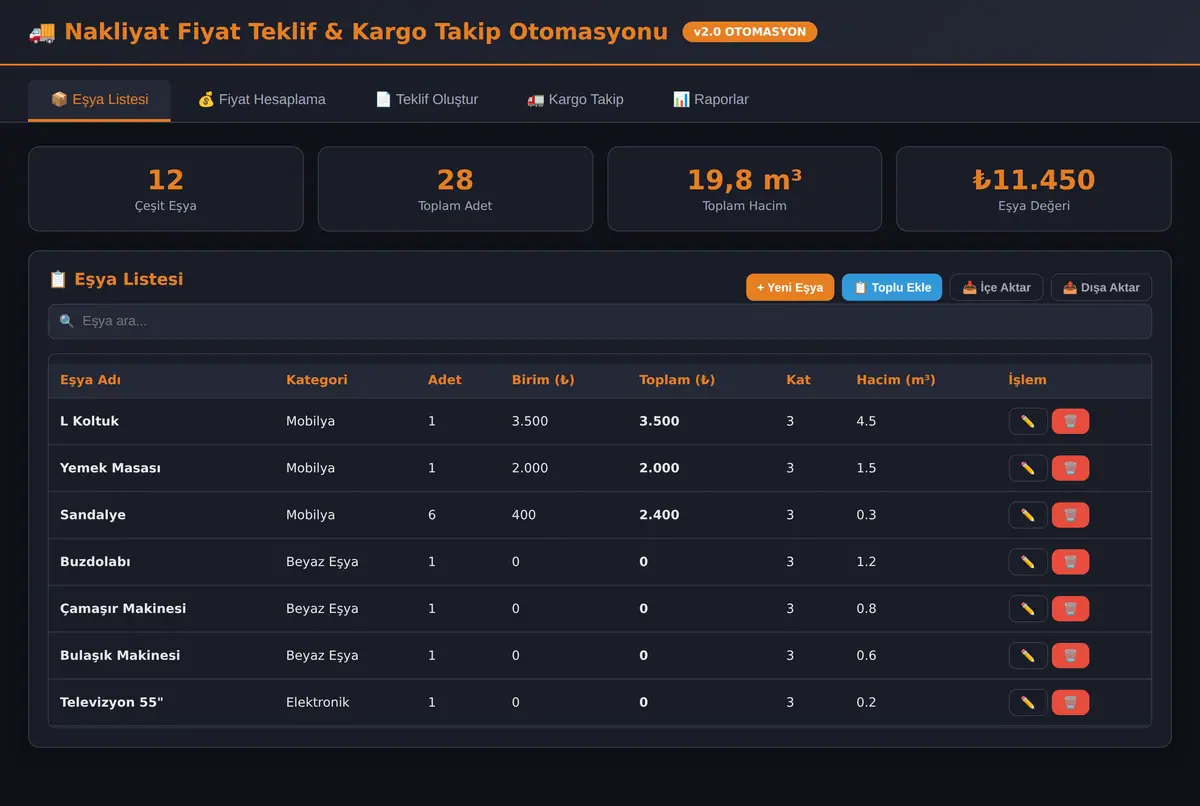Click the Kat column header
Screen dimensions: 1200x806
click(x=798, y=380)
